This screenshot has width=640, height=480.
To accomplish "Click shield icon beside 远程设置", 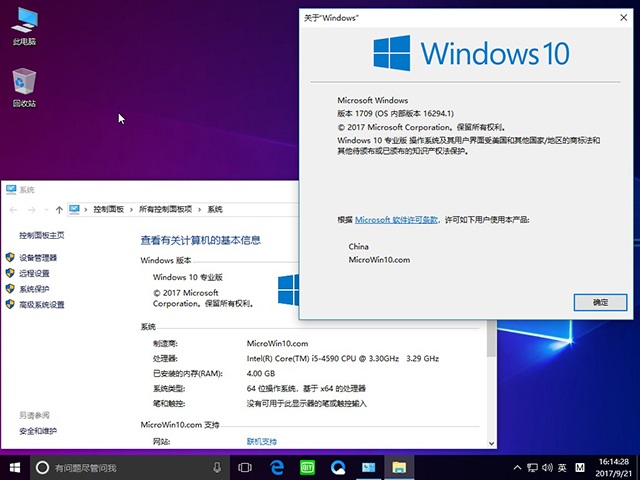I will (10, 273).
